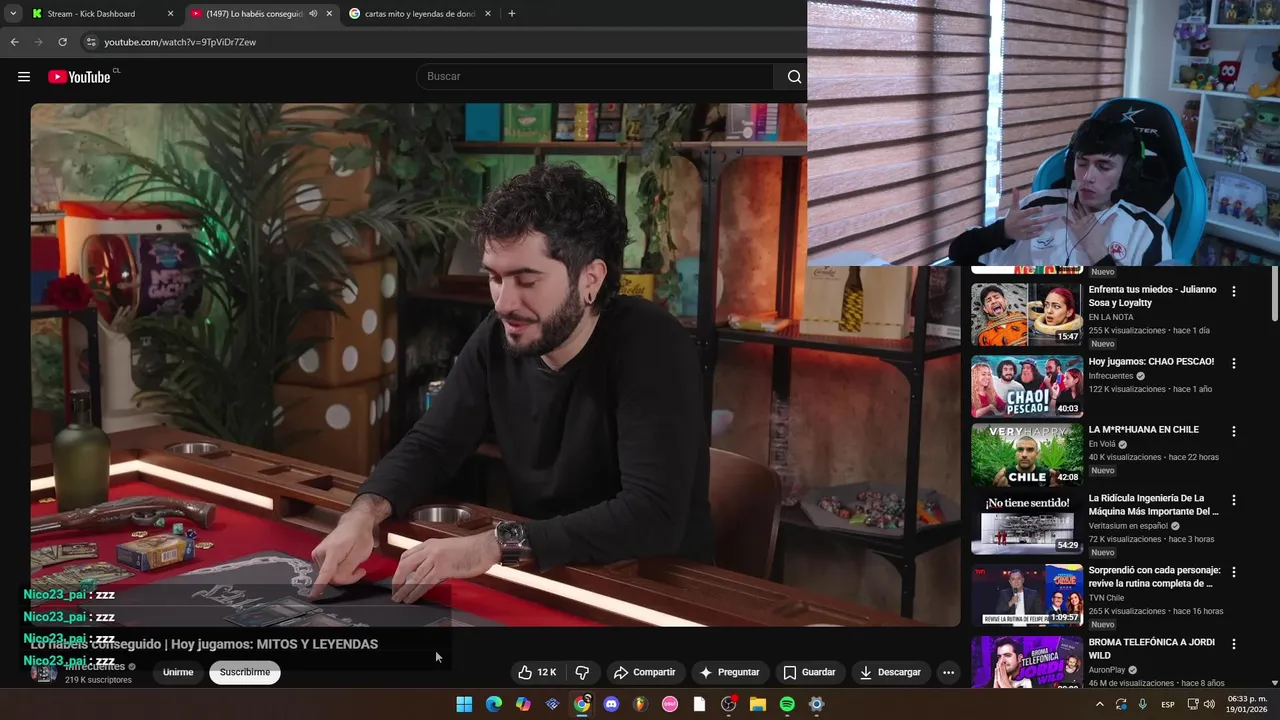
Task: Focus the Buscar search field
Action: coord(595,77)
